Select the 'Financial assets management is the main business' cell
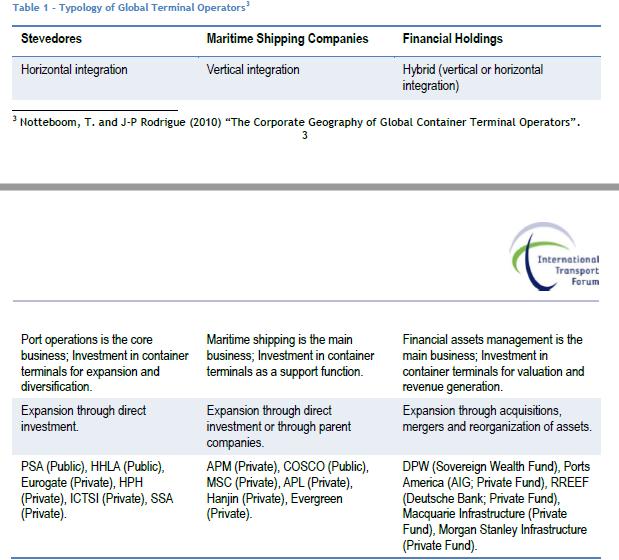Image resolution: width=619 pixels, height=560 pixels. pos(493,363)
